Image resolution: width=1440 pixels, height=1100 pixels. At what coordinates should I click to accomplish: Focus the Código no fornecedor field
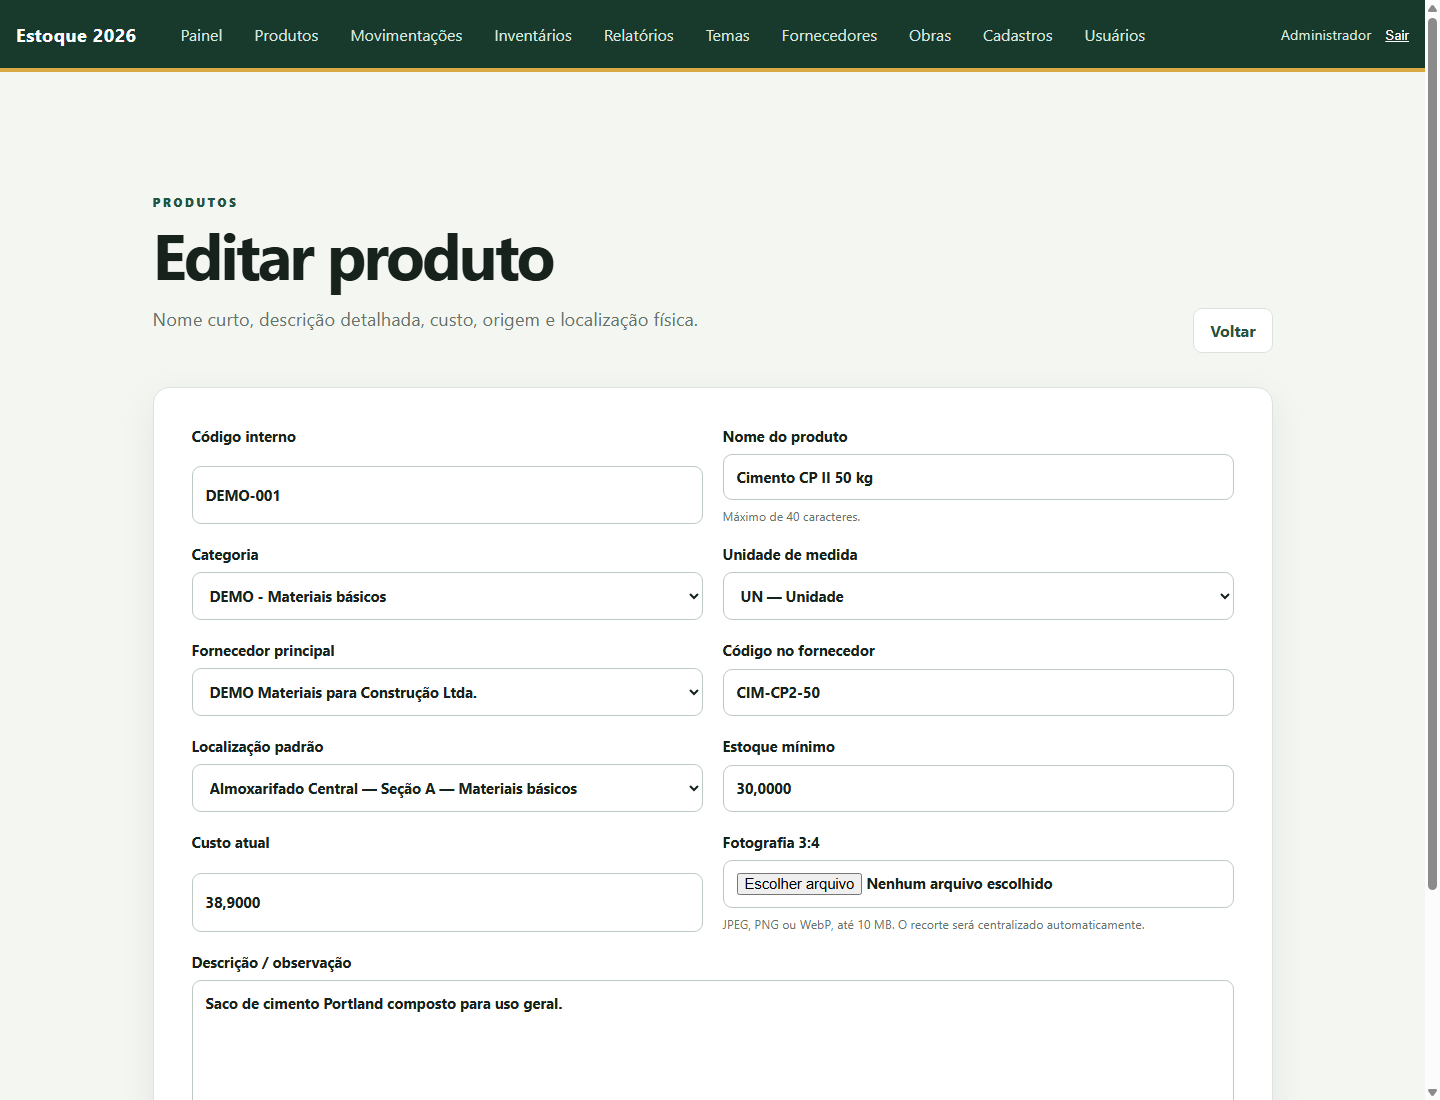(978, 692)
